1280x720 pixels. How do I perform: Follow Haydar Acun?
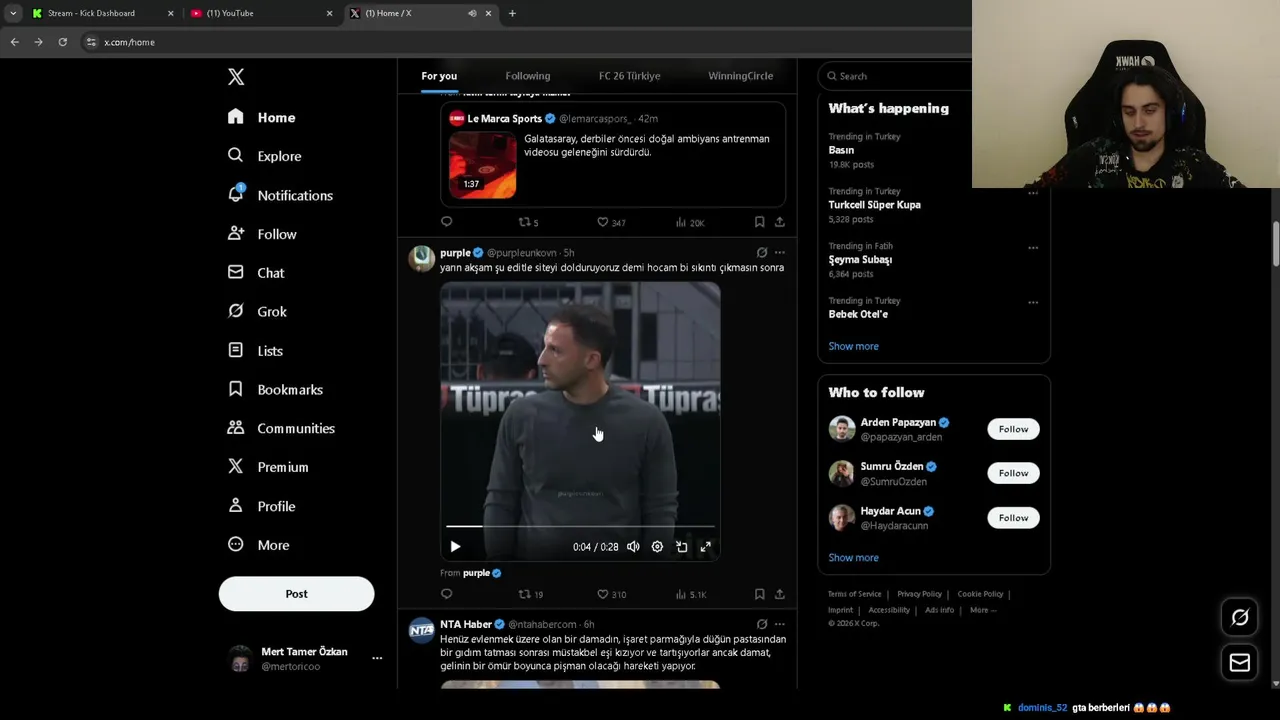1013,518
